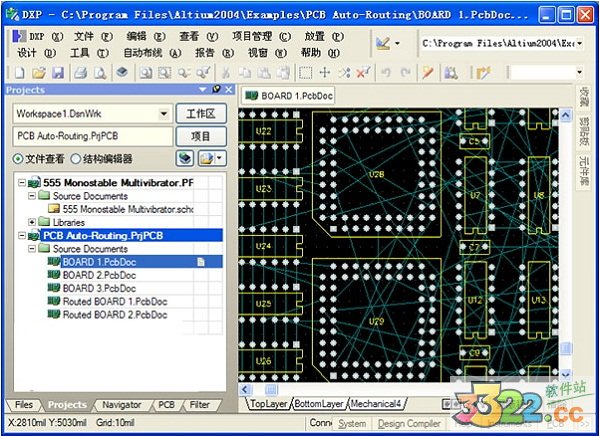Click the Print icon in the toolbar

click(80, 73)
